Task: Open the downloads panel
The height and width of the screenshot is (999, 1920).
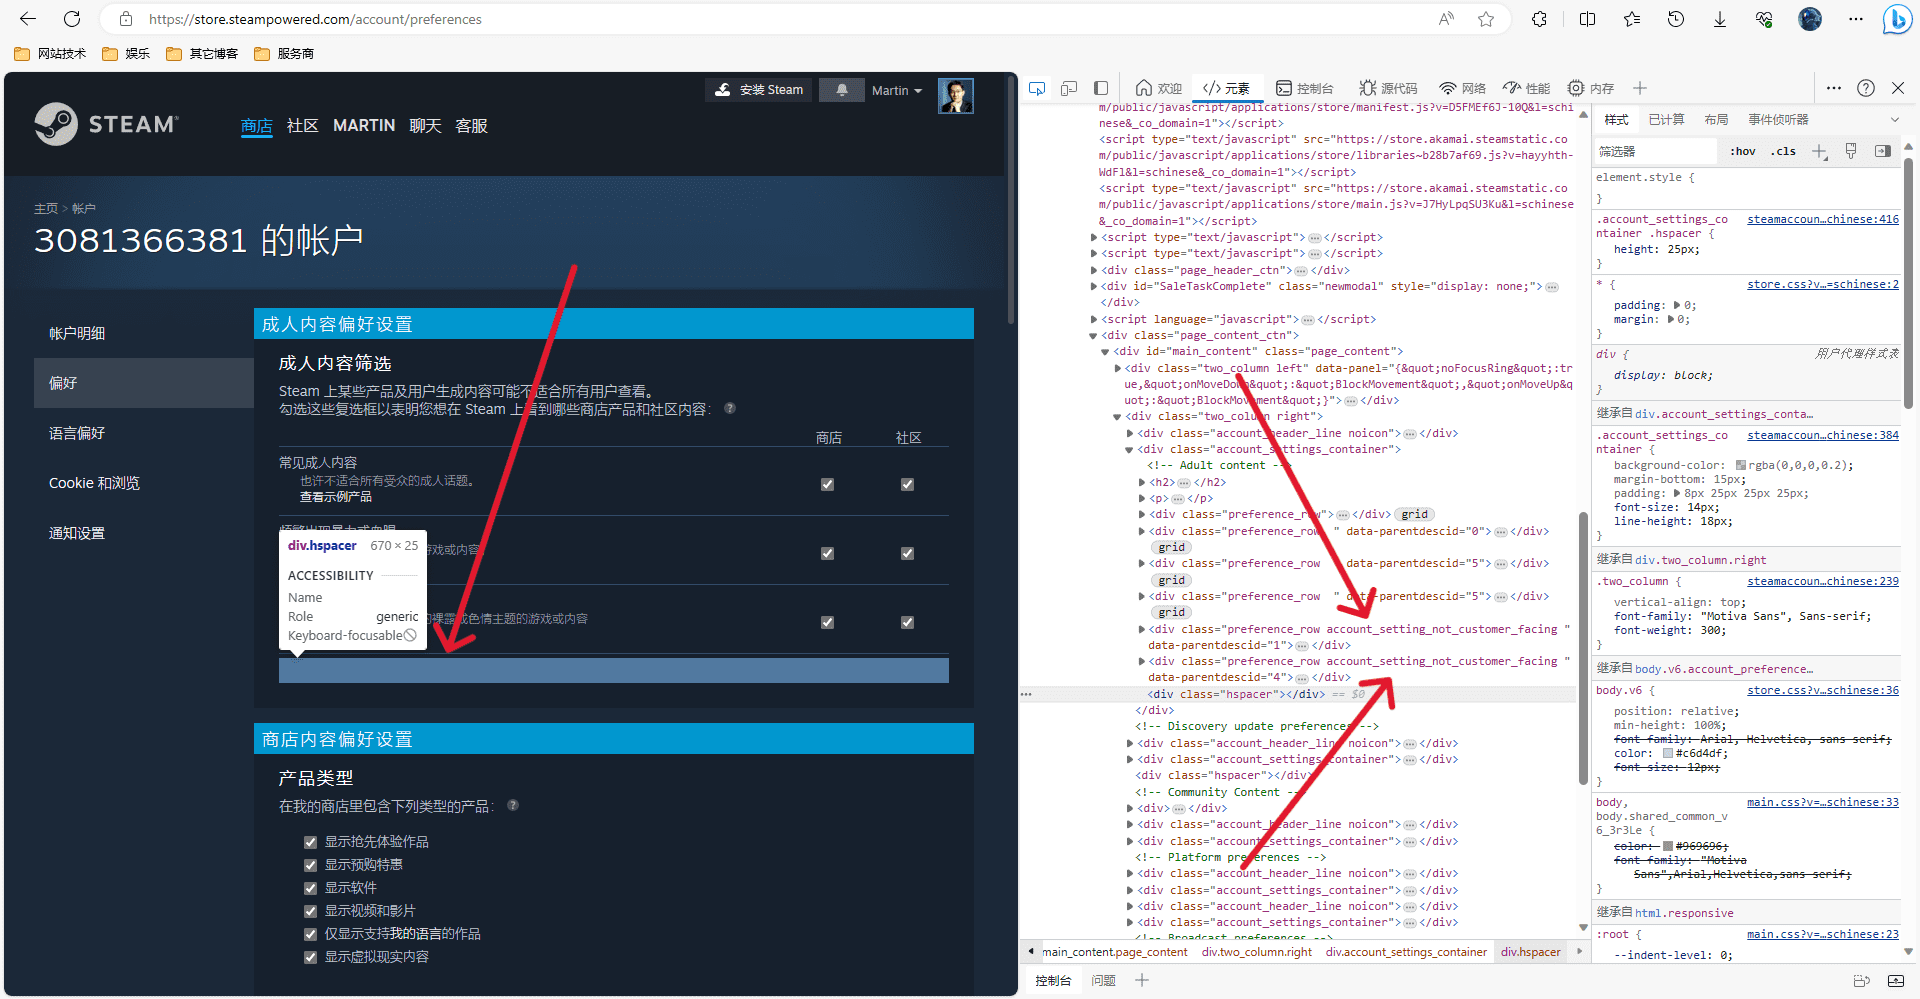Action: pos(1720,19)
